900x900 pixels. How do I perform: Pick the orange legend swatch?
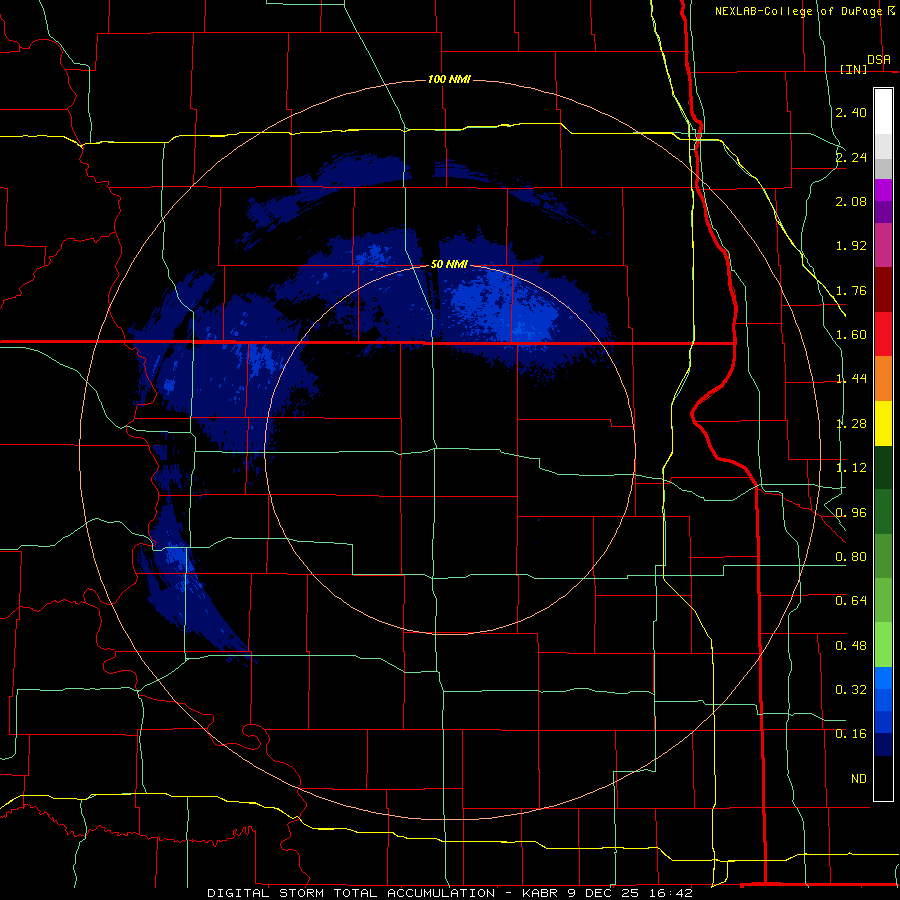883,379
